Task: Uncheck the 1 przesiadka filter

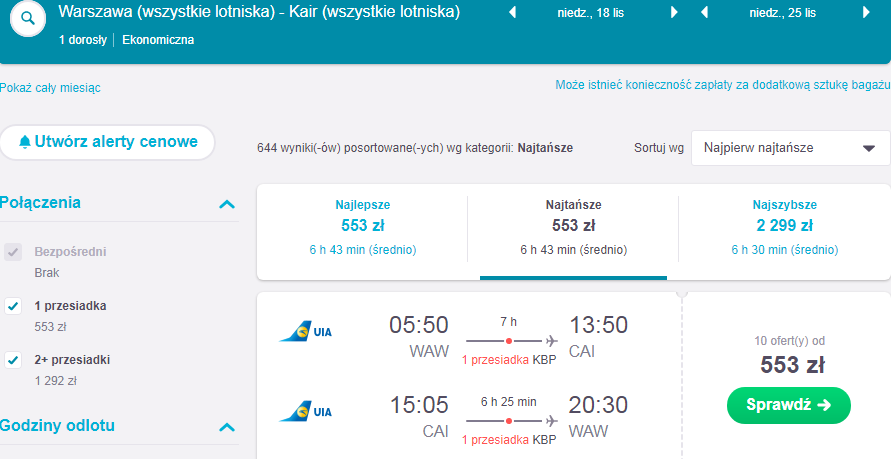Action: (13, 306)
